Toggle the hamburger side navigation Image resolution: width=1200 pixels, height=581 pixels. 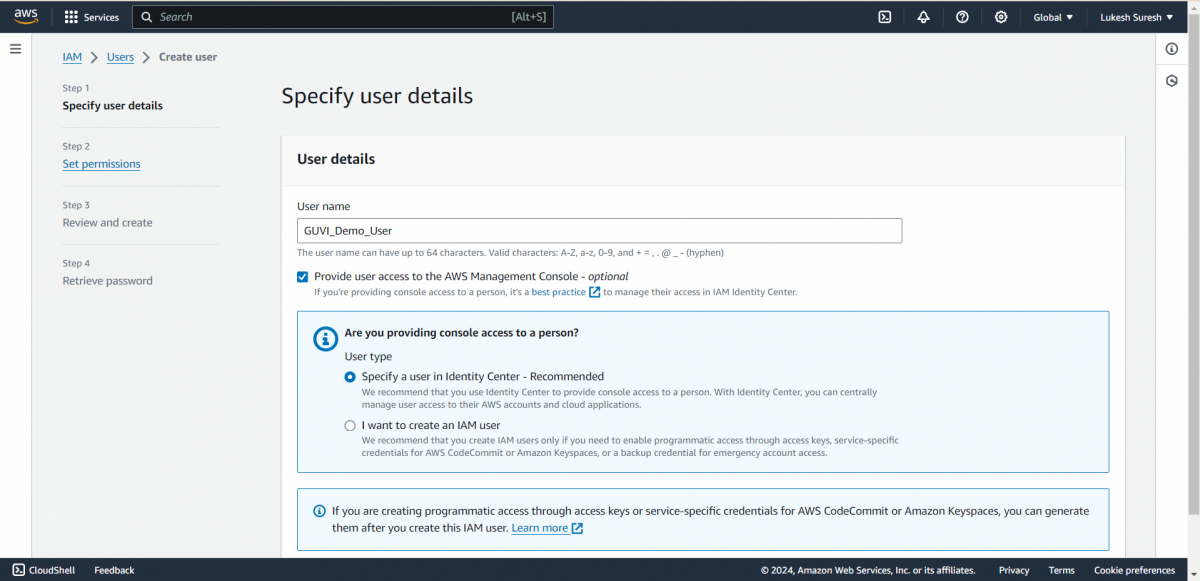pos(16,49)
